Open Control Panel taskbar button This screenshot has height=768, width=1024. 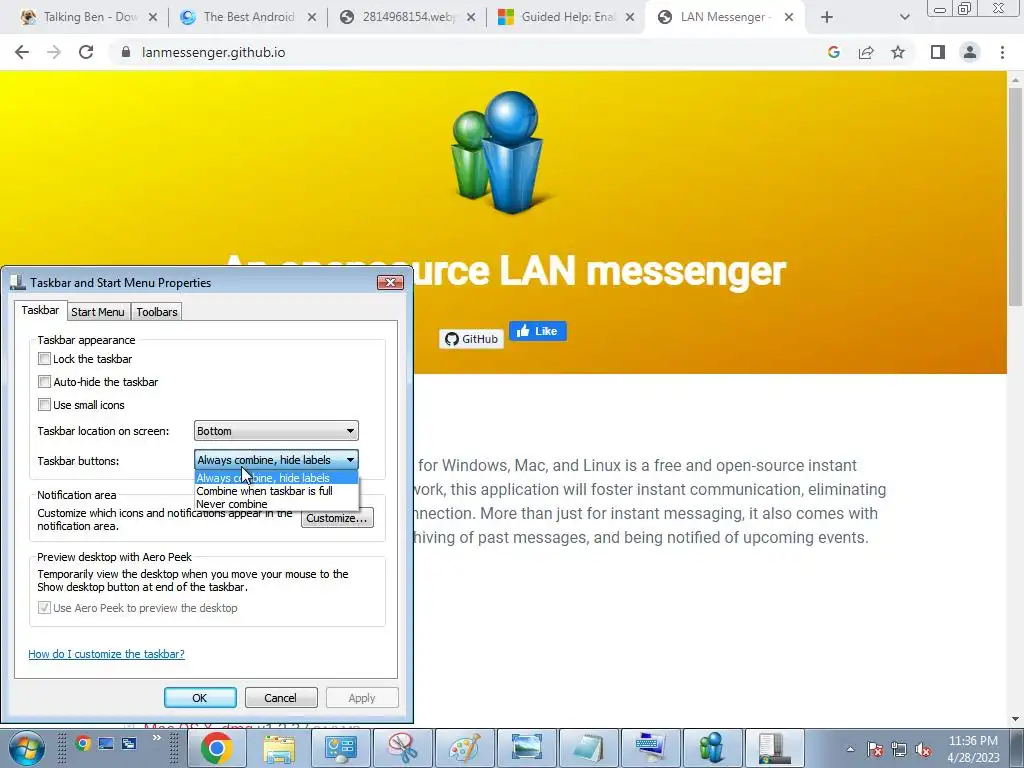tap(340, 748)
